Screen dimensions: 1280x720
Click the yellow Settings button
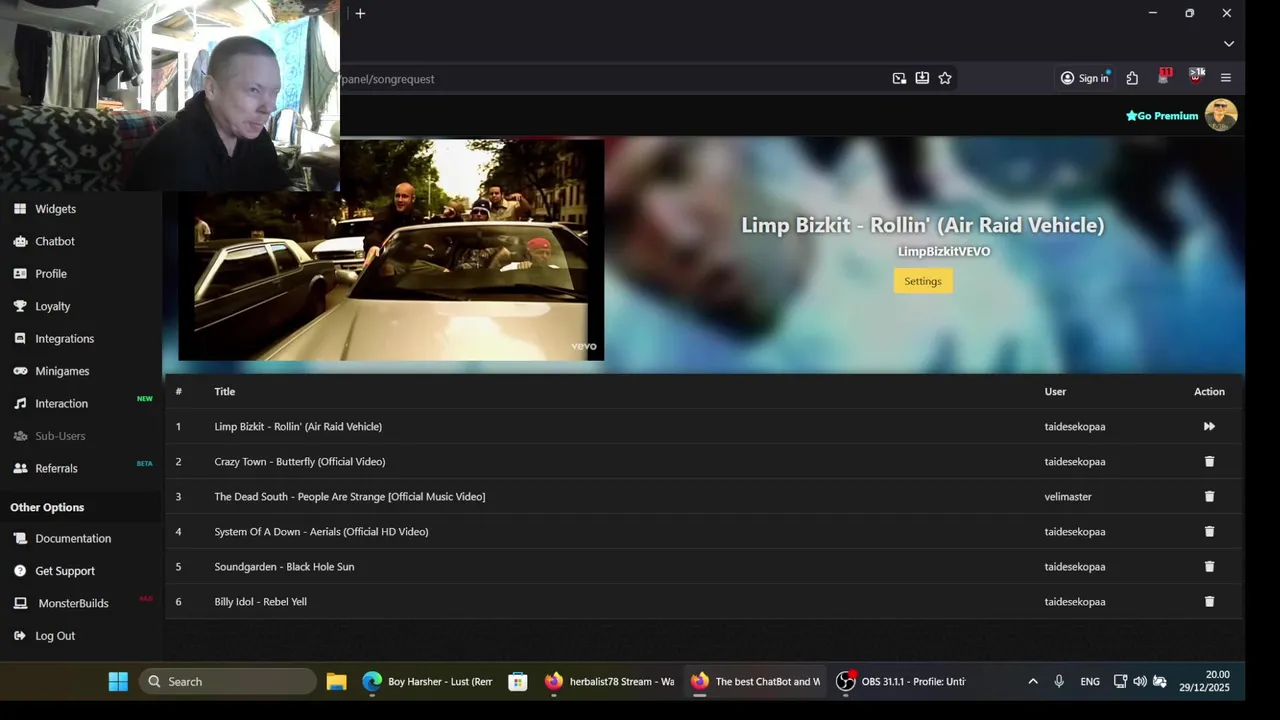click(x=923, y=281)
